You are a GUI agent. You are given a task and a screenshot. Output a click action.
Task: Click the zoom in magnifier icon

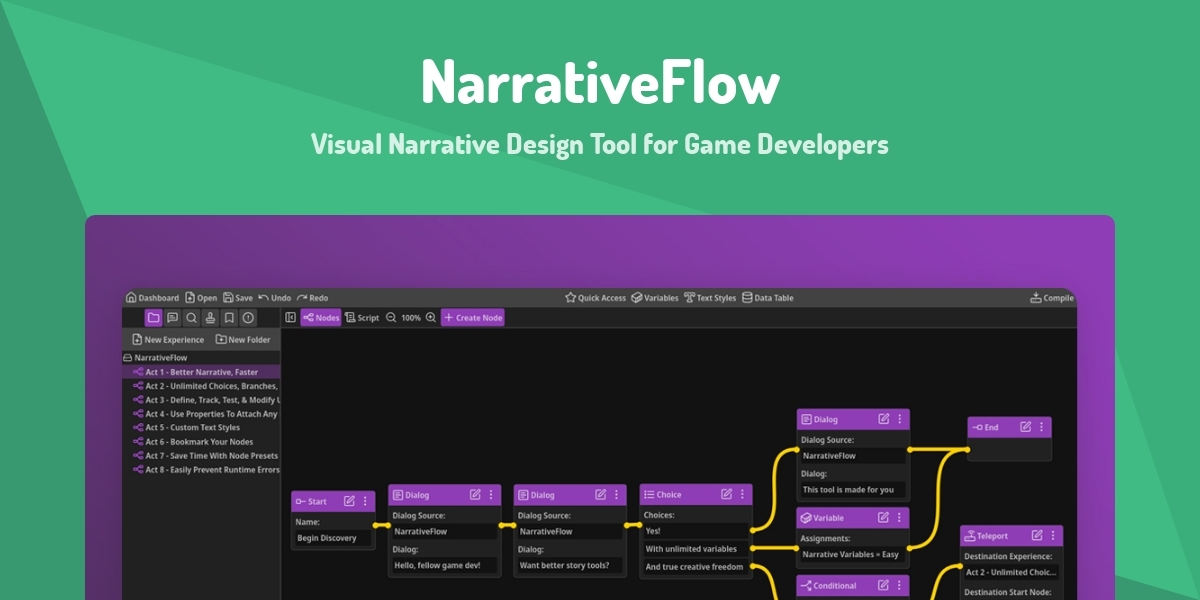431,318
